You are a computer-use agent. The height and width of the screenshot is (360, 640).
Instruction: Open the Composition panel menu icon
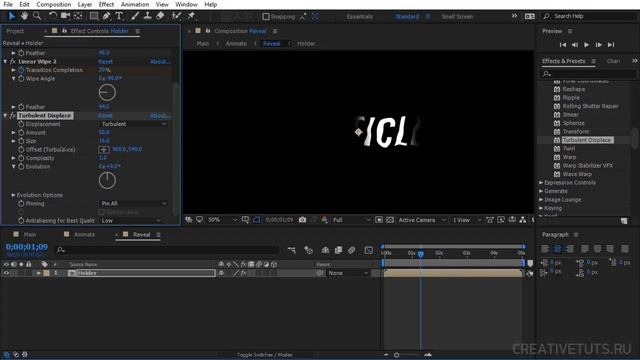tap(275, 31)
